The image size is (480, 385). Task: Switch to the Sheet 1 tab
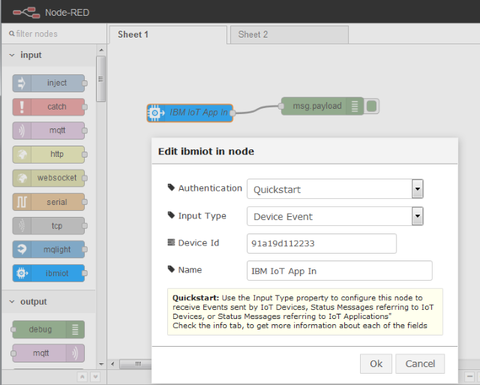168,34
